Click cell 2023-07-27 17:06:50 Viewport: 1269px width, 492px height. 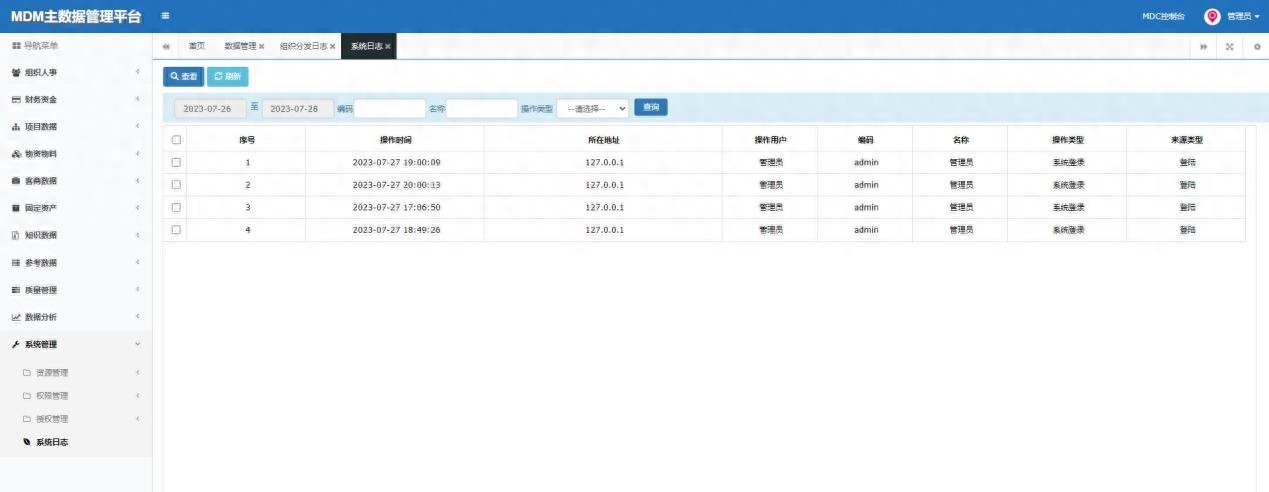(x=396, y=207)
